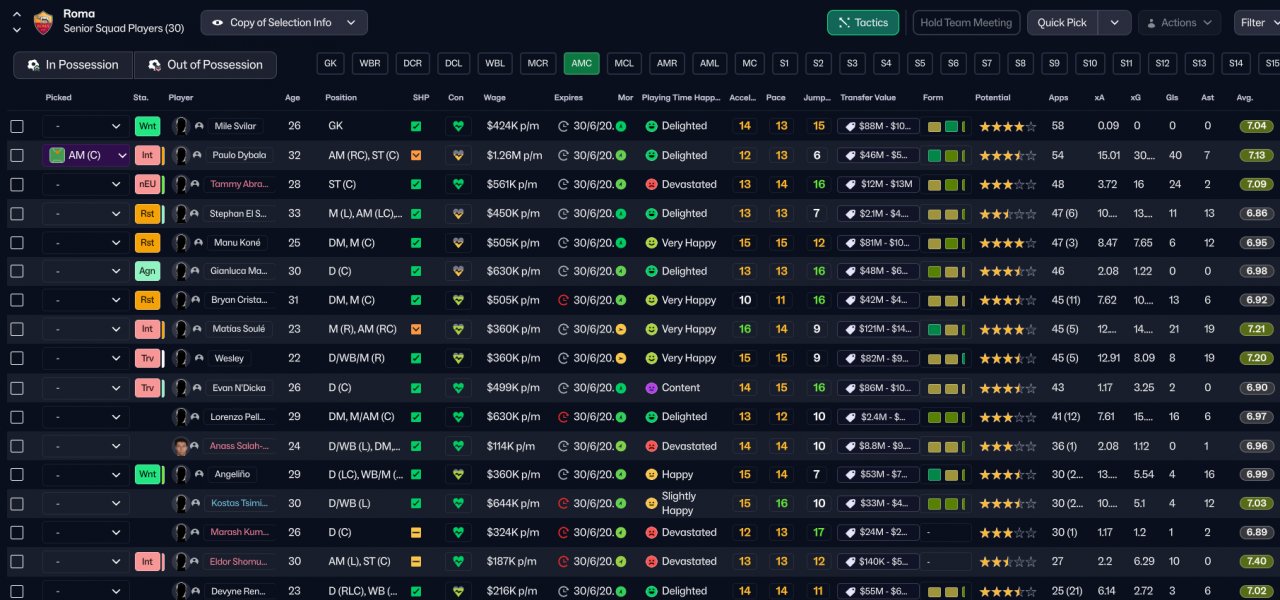Click Anass Salah's player portrait
1280x600 pixels.
coord(181,446)
